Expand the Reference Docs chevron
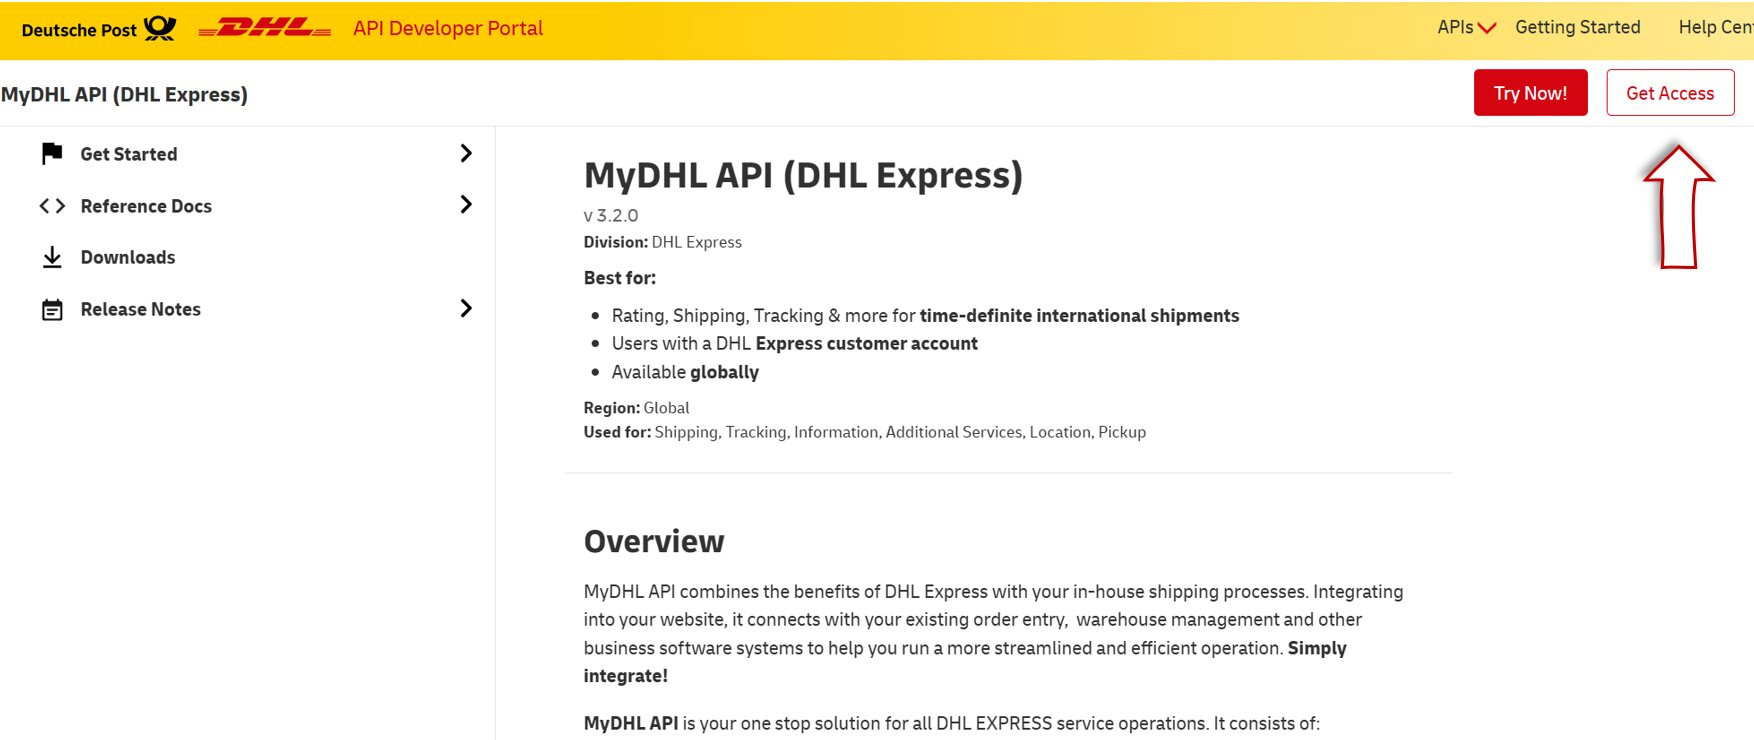Screen dimensions: 1754x740 [x=466, y=204]
